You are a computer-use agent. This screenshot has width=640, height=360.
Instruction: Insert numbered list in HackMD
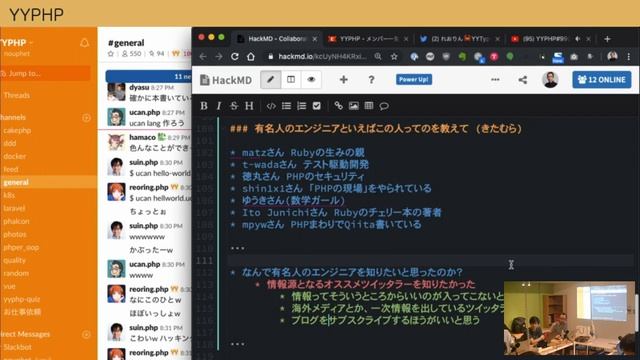(302, 106)
